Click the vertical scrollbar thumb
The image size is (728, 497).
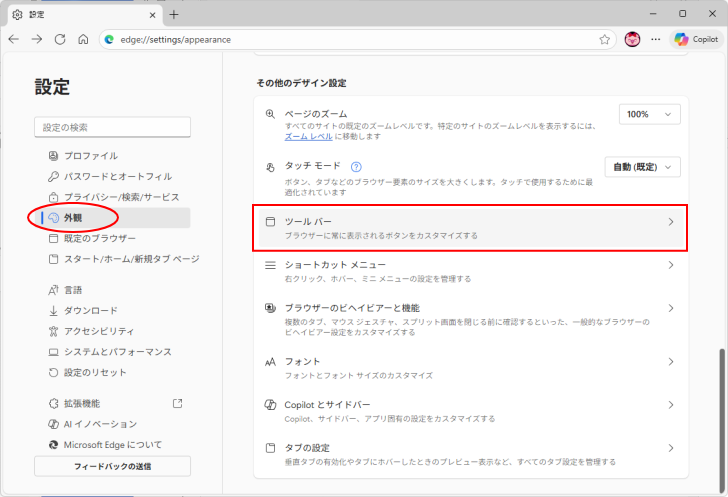click(722, 420)
